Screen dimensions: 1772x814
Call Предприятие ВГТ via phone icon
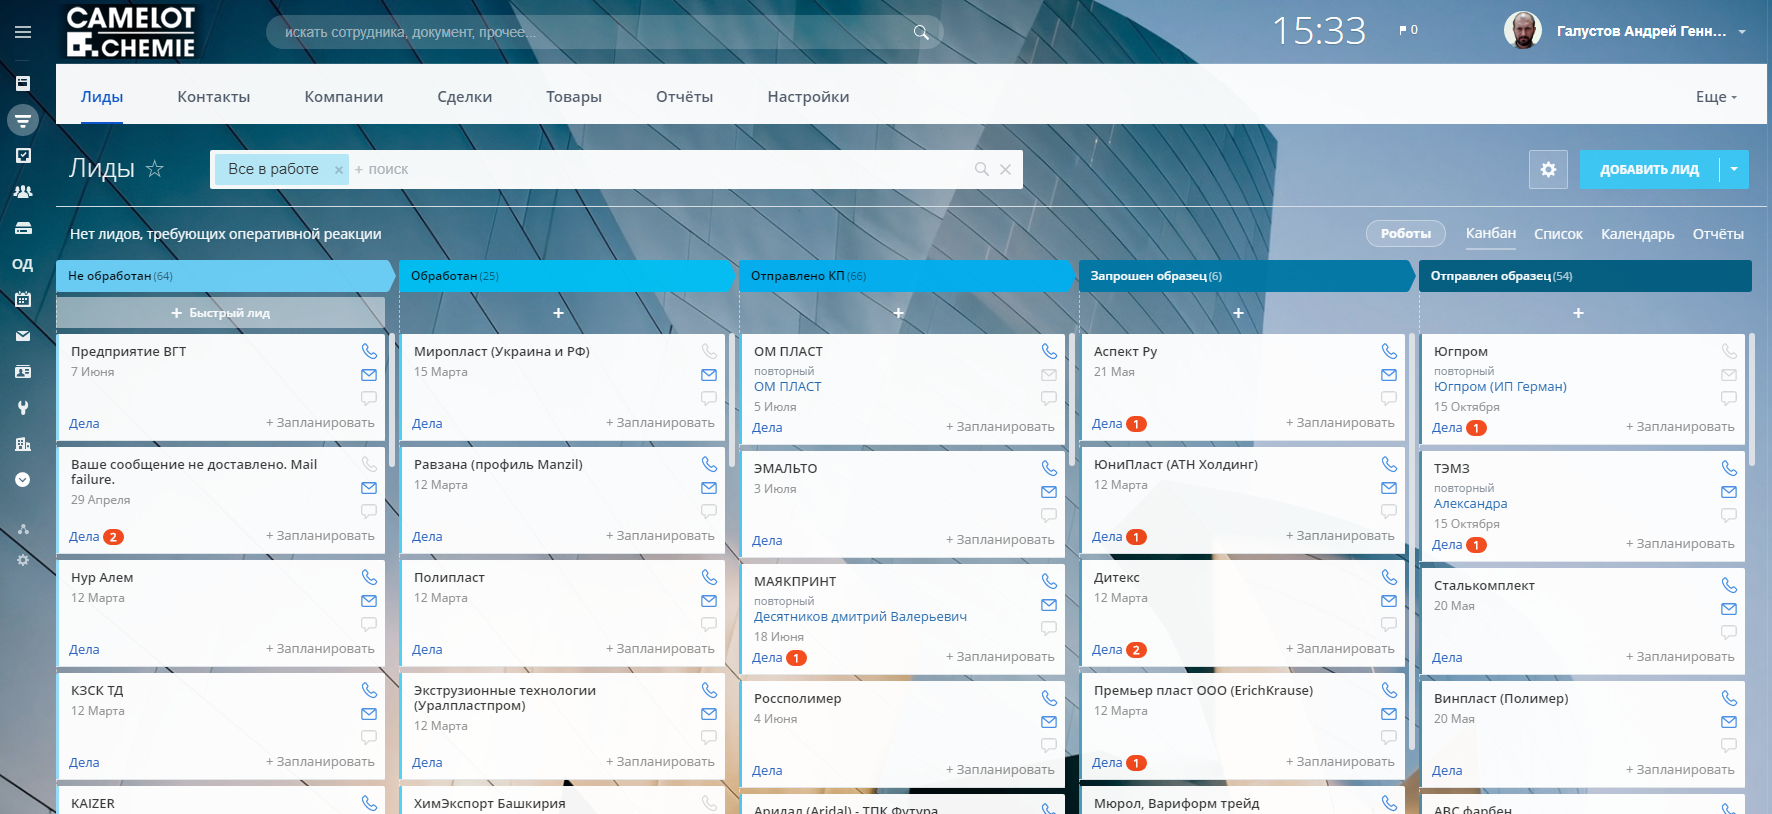(369, 351)
